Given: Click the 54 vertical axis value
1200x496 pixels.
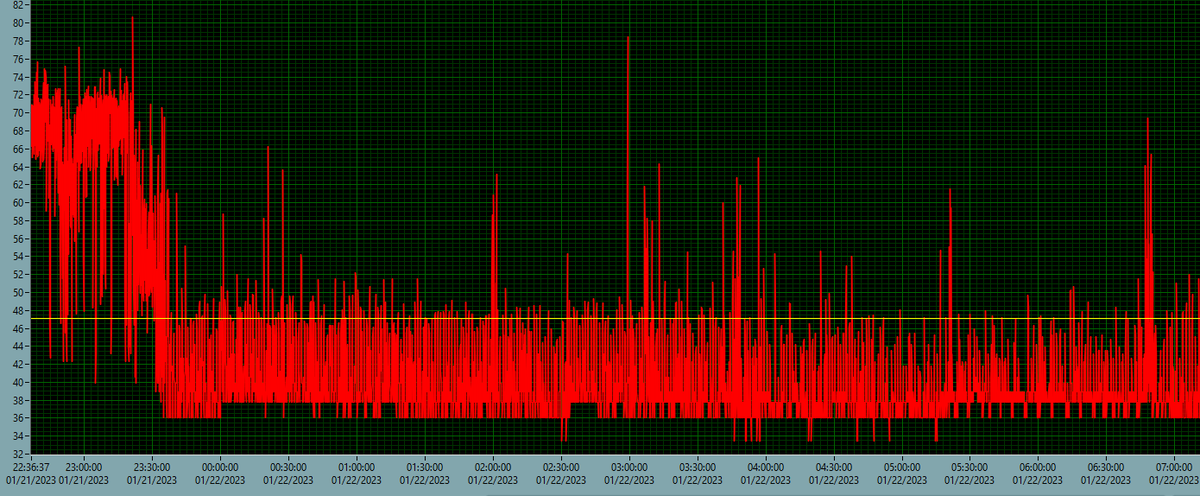Looking at the screenshot, I should pyautogui.click(x=20, y=256).
